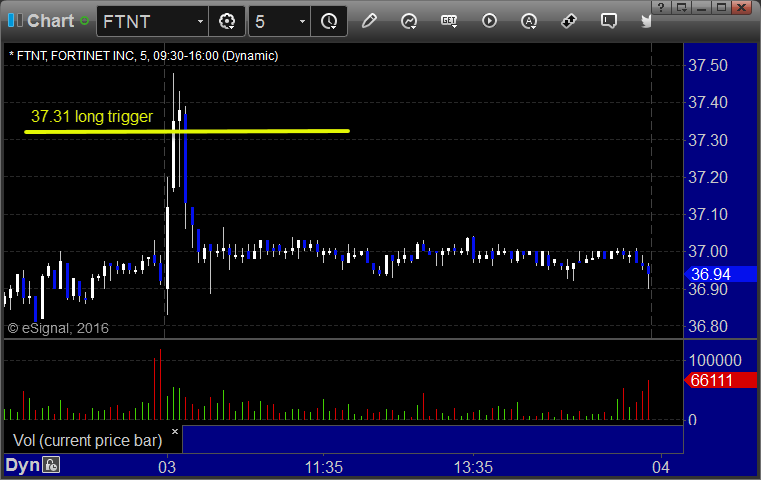
Task: Open the alerts circled-A icon
Action: pyautogui.click(x=529, y=21)
